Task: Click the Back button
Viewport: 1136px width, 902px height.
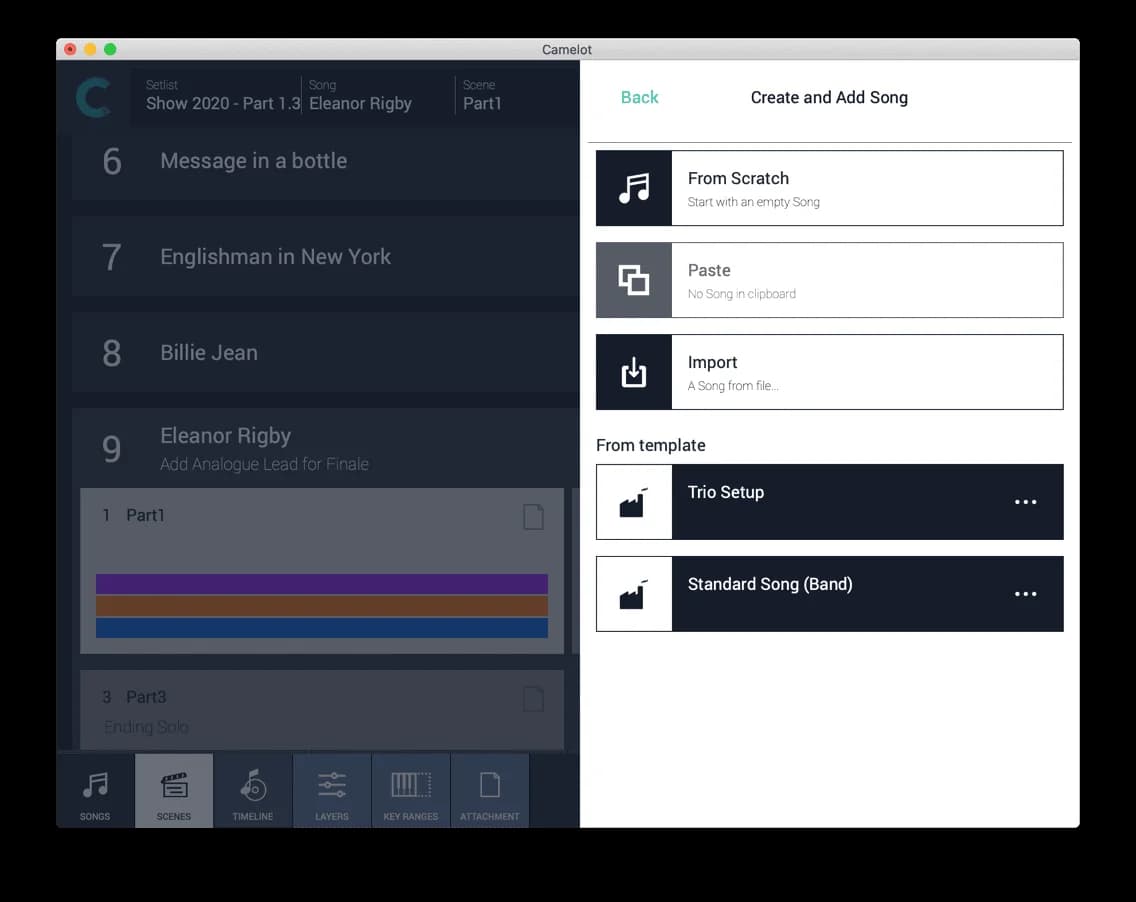Action: tap(640, 97)
